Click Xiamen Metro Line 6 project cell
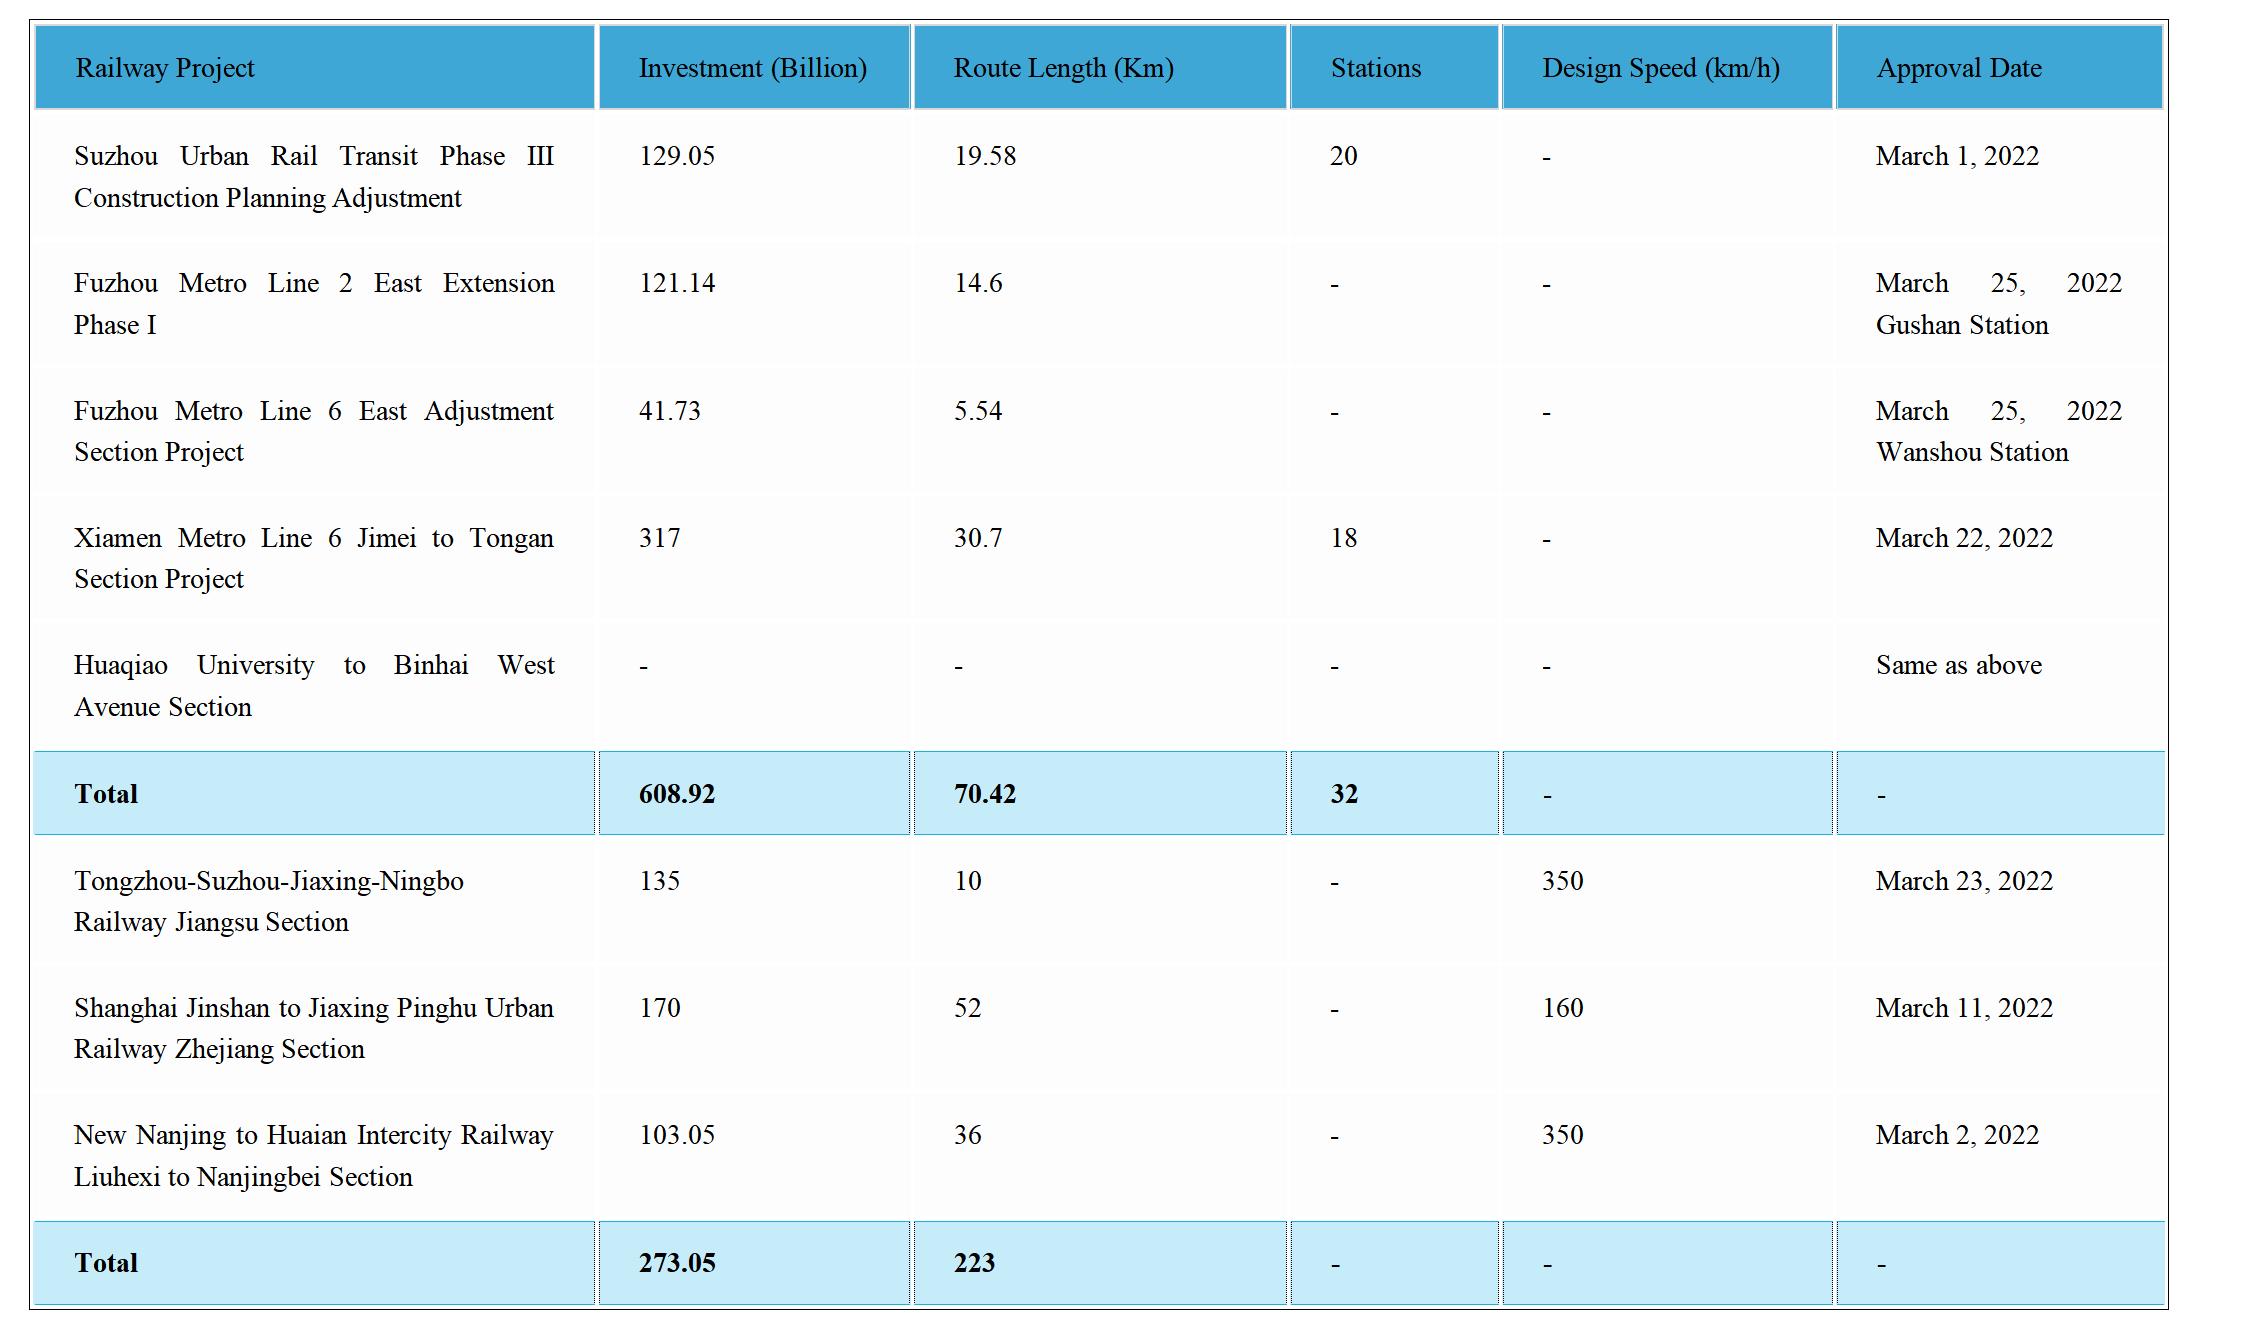Screen dimensions: 2245x1329 pyautogui.click(x=313, y=558)
